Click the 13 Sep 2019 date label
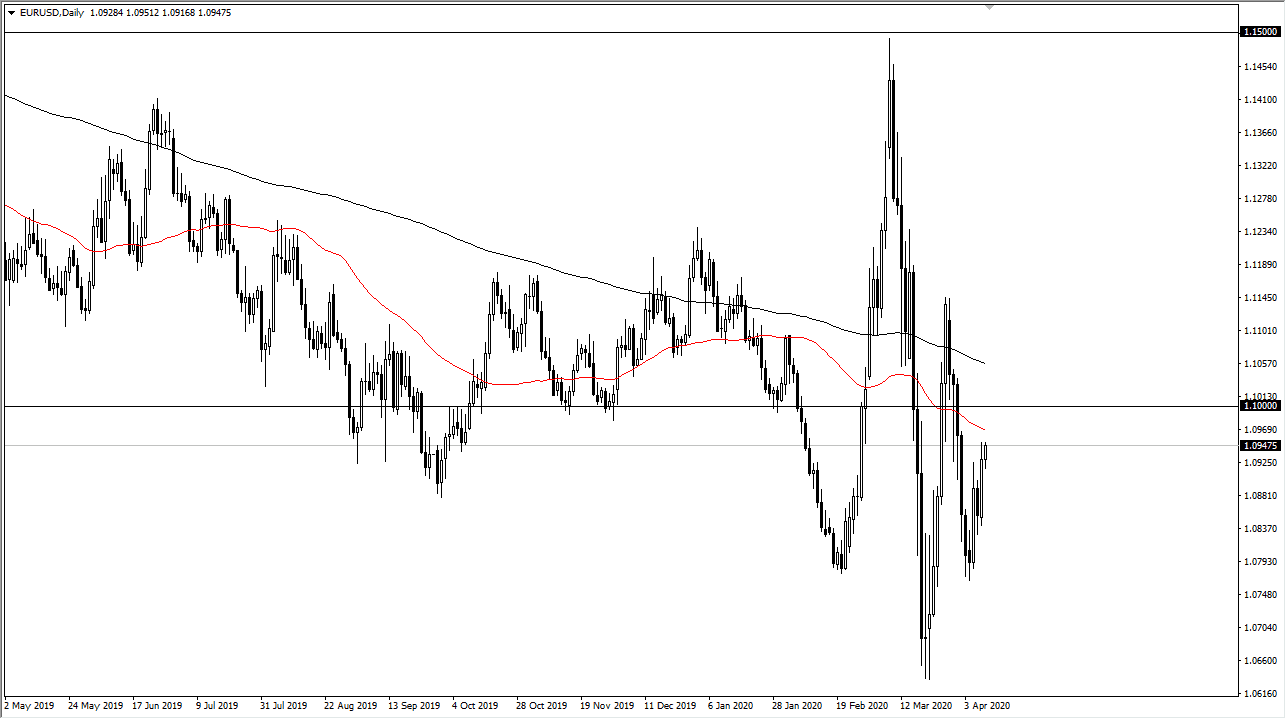Image resolution: width=1286 pixels, height=719 pixels. pos(413,706)
